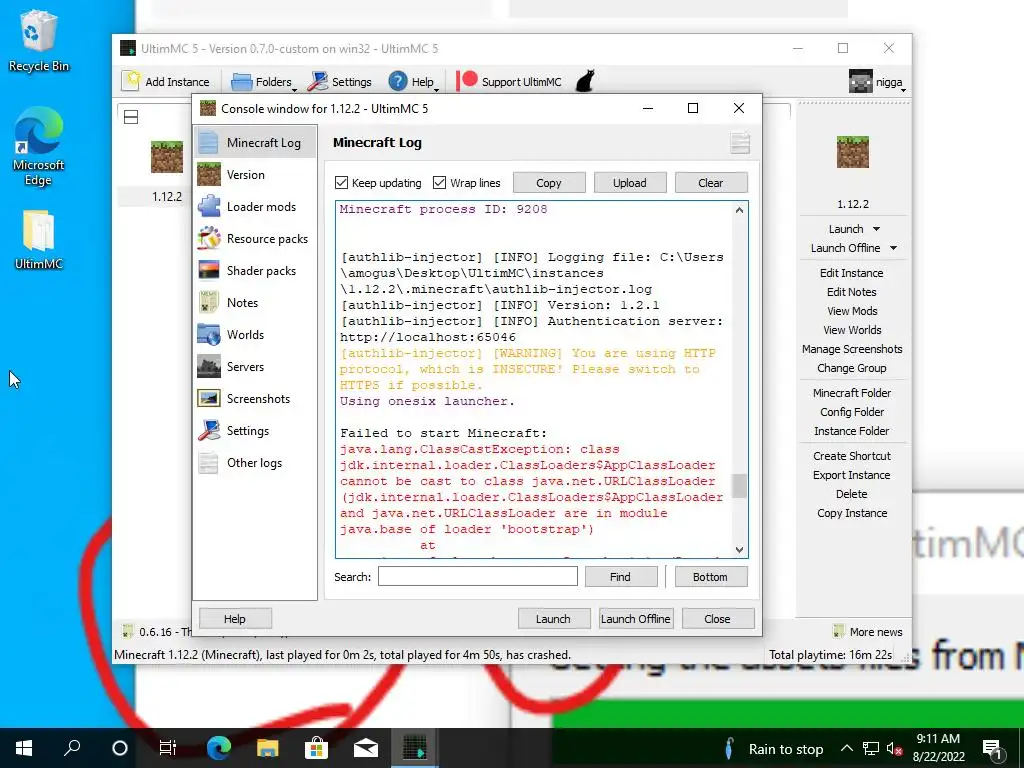1024x768 pixels.
Task: Select the Version grass block icon
Action: pyautogui.click(x=208, y=174)
